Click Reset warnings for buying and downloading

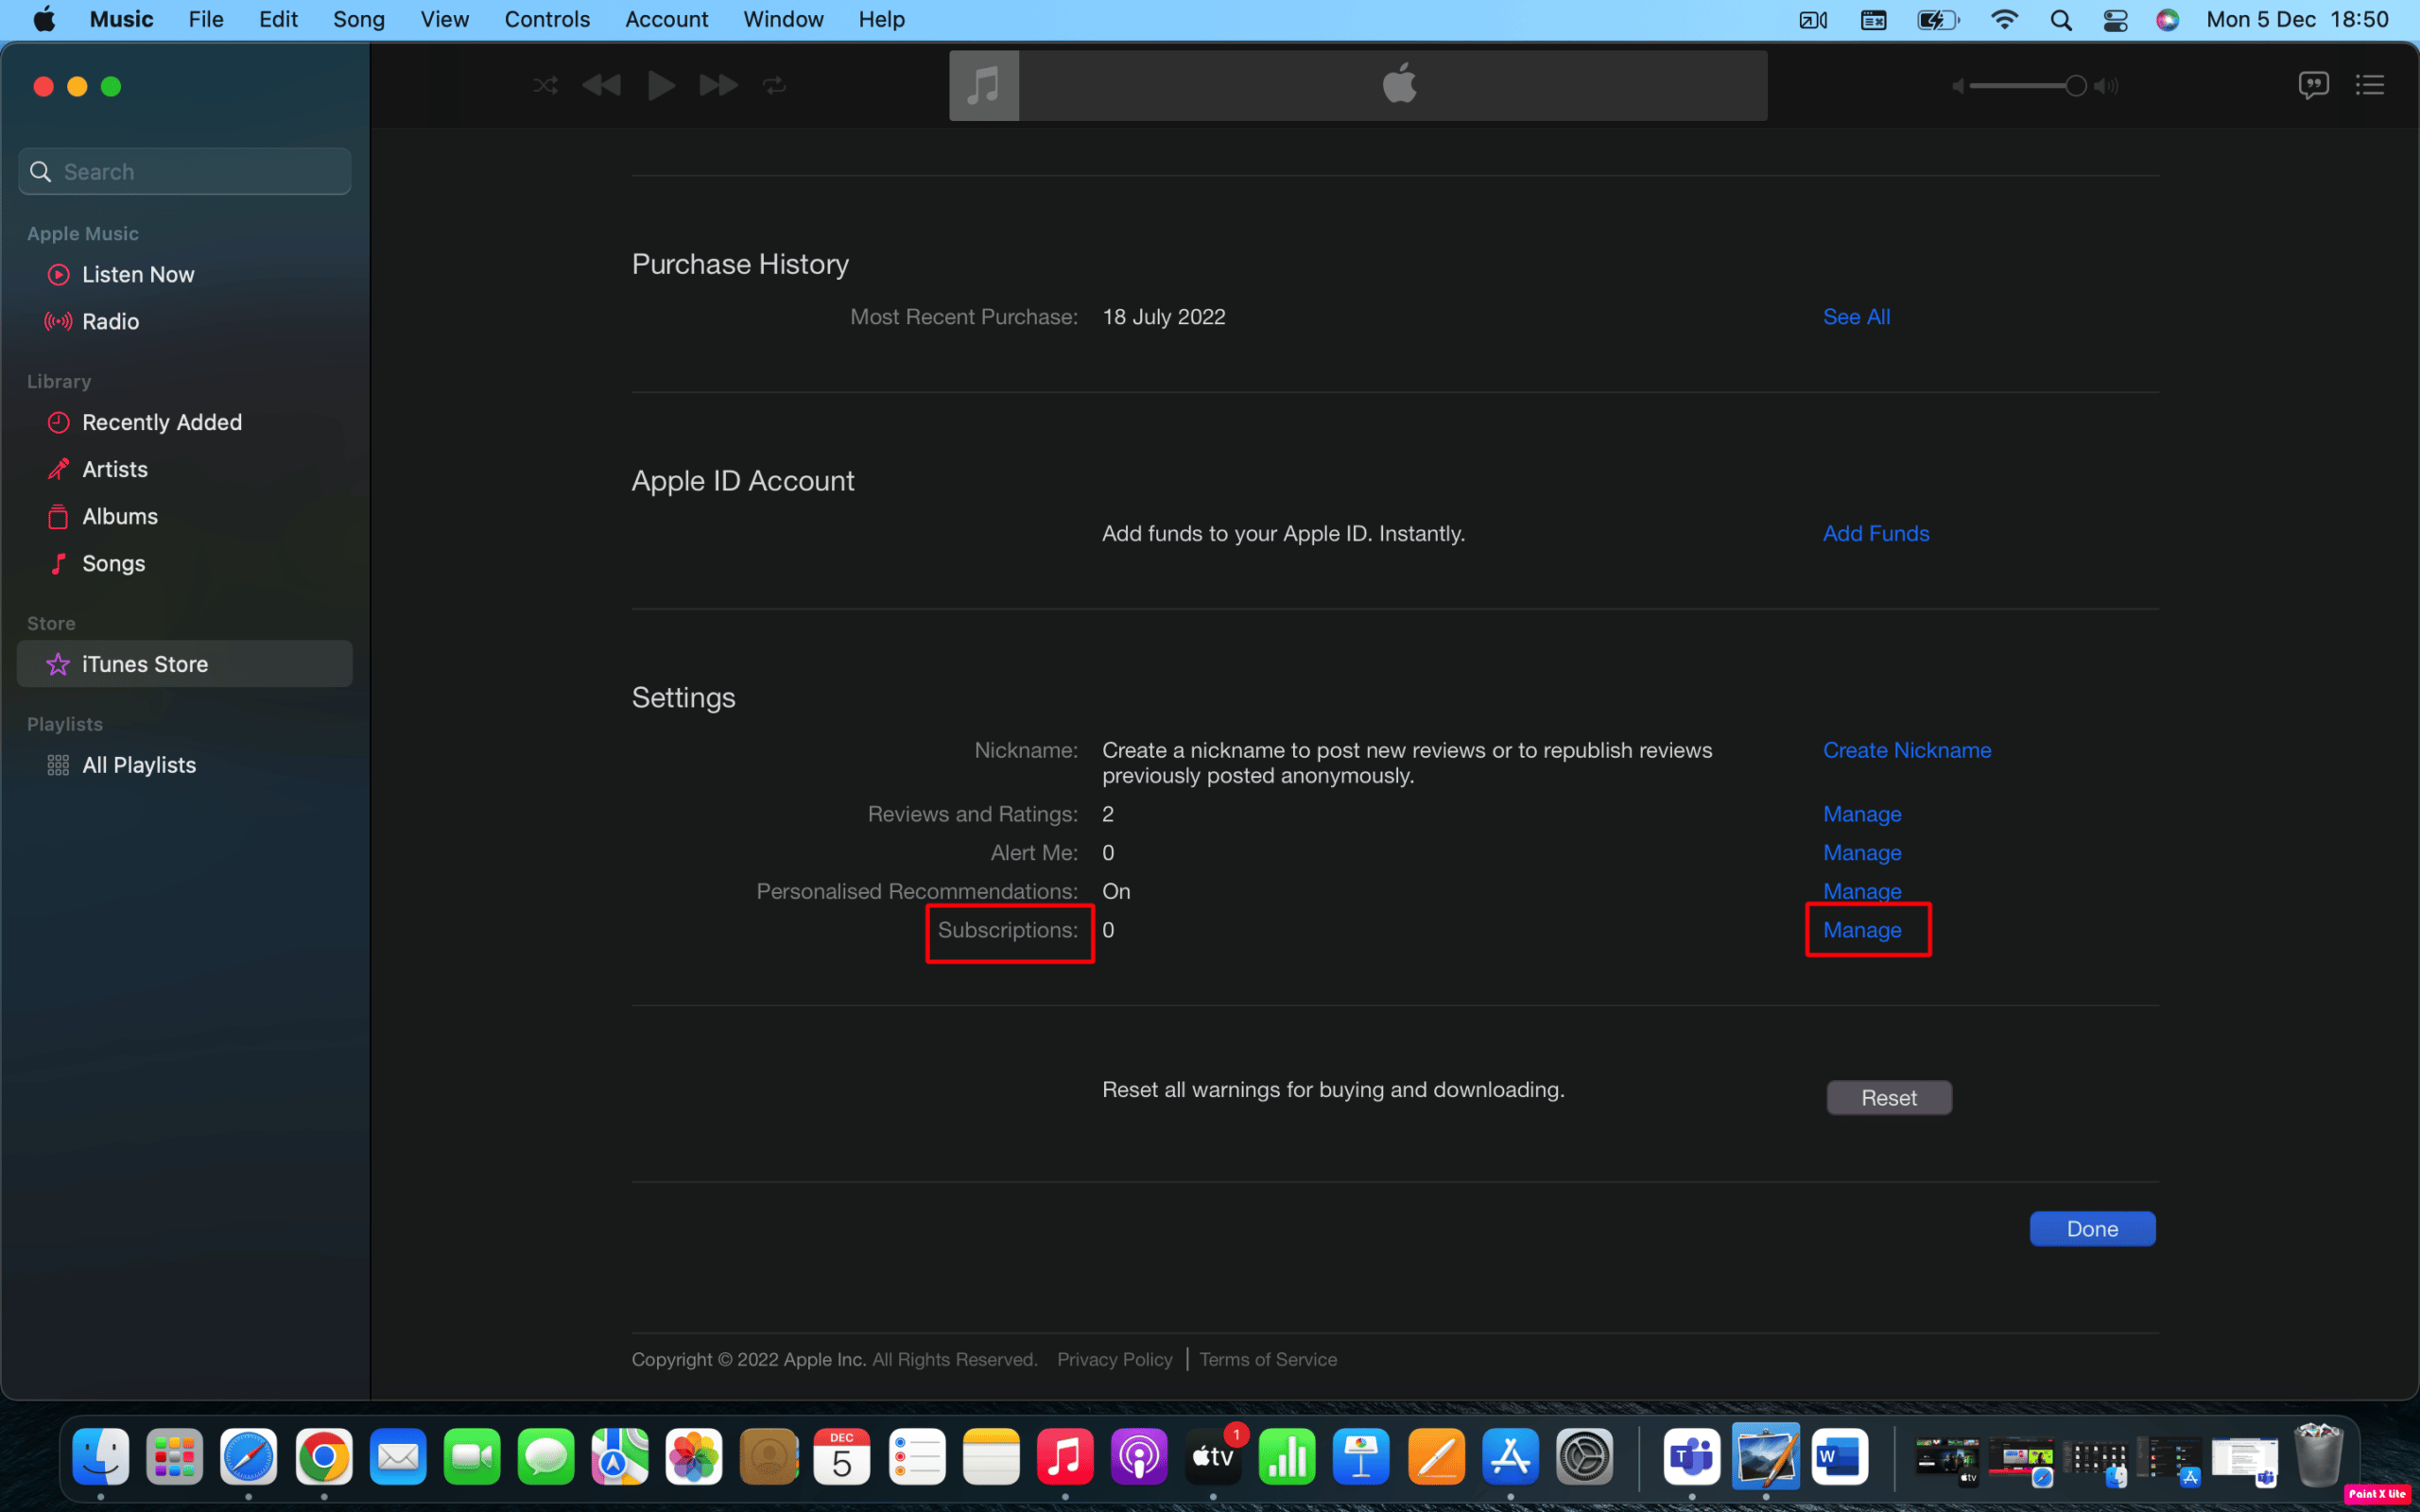pyautogui.click(x=1889, y=1095)
